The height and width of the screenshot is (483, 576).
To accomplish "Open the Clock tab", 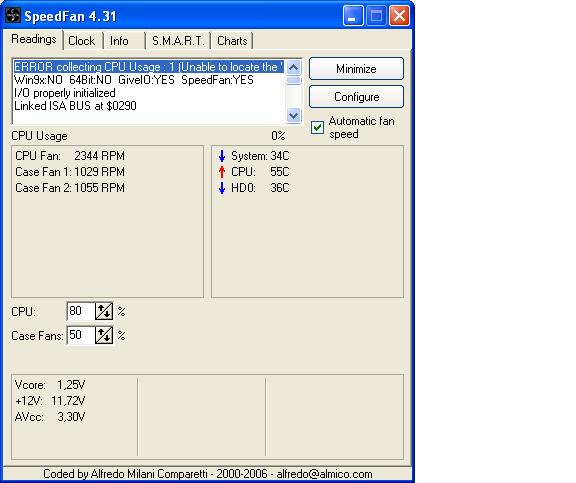I will click(x=82, y=40).
